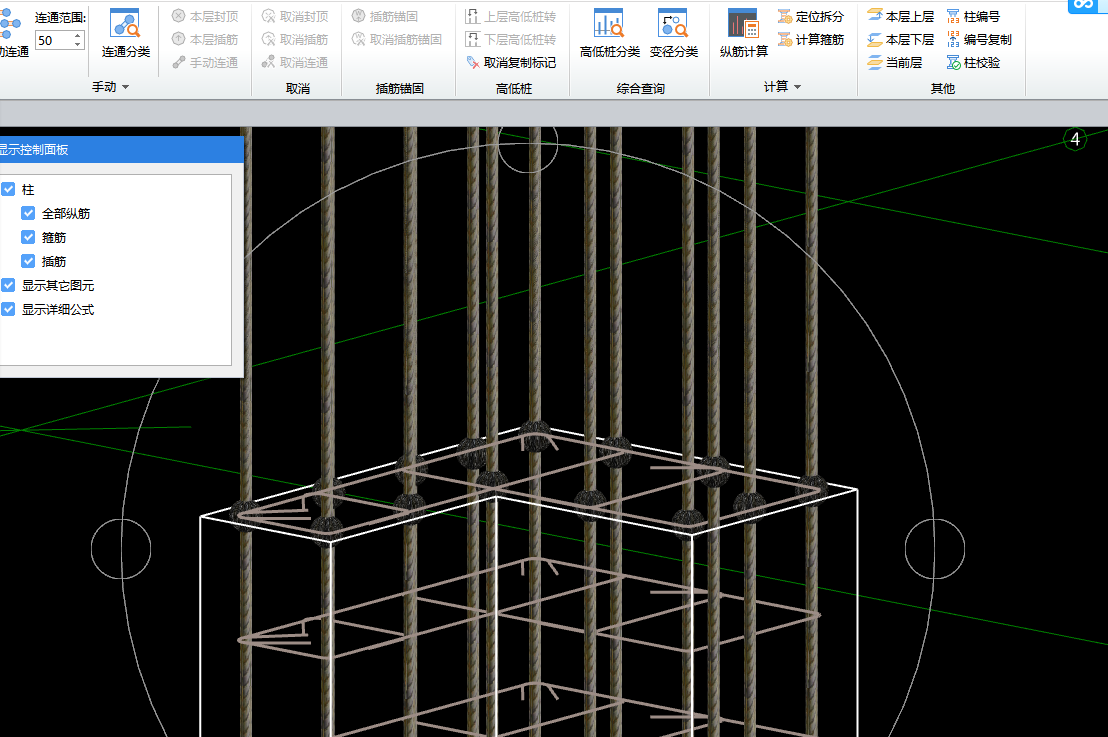Select the 本层上层 view option
The width and height of the screenshot is (1108, 737).
[900, 16]
